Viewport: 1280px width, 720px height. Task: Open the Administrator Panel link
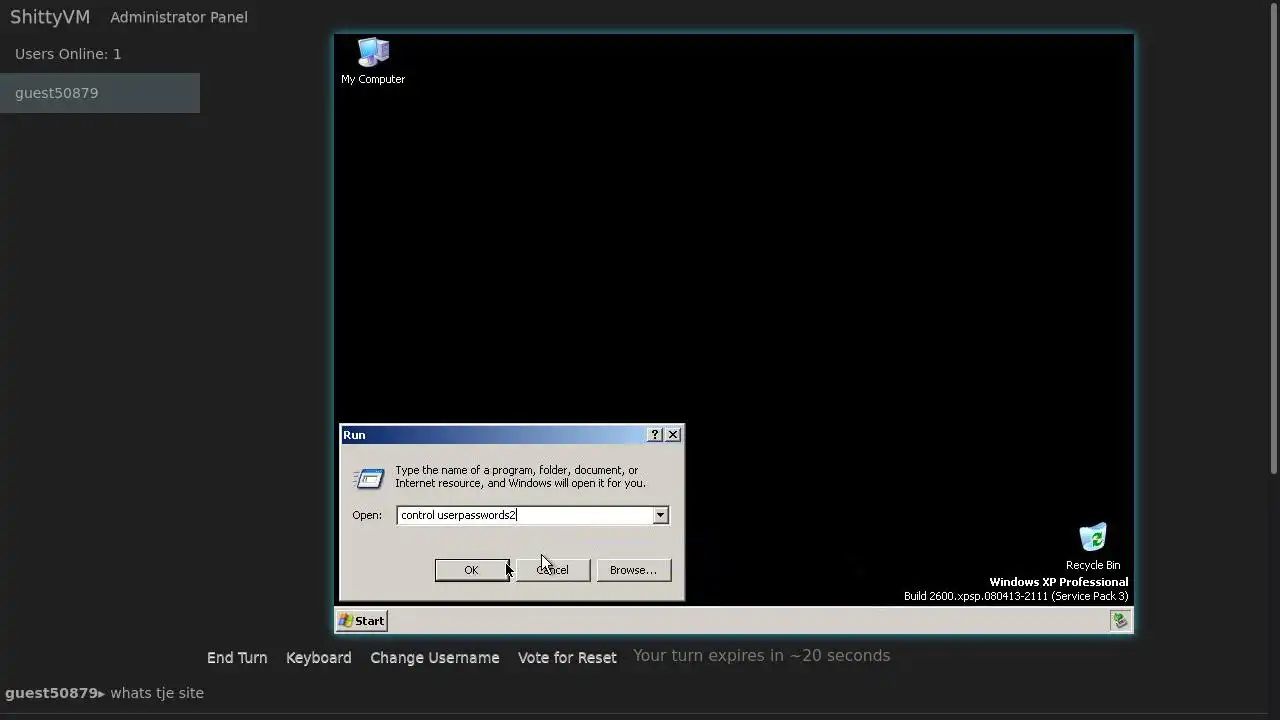point(179,17)
